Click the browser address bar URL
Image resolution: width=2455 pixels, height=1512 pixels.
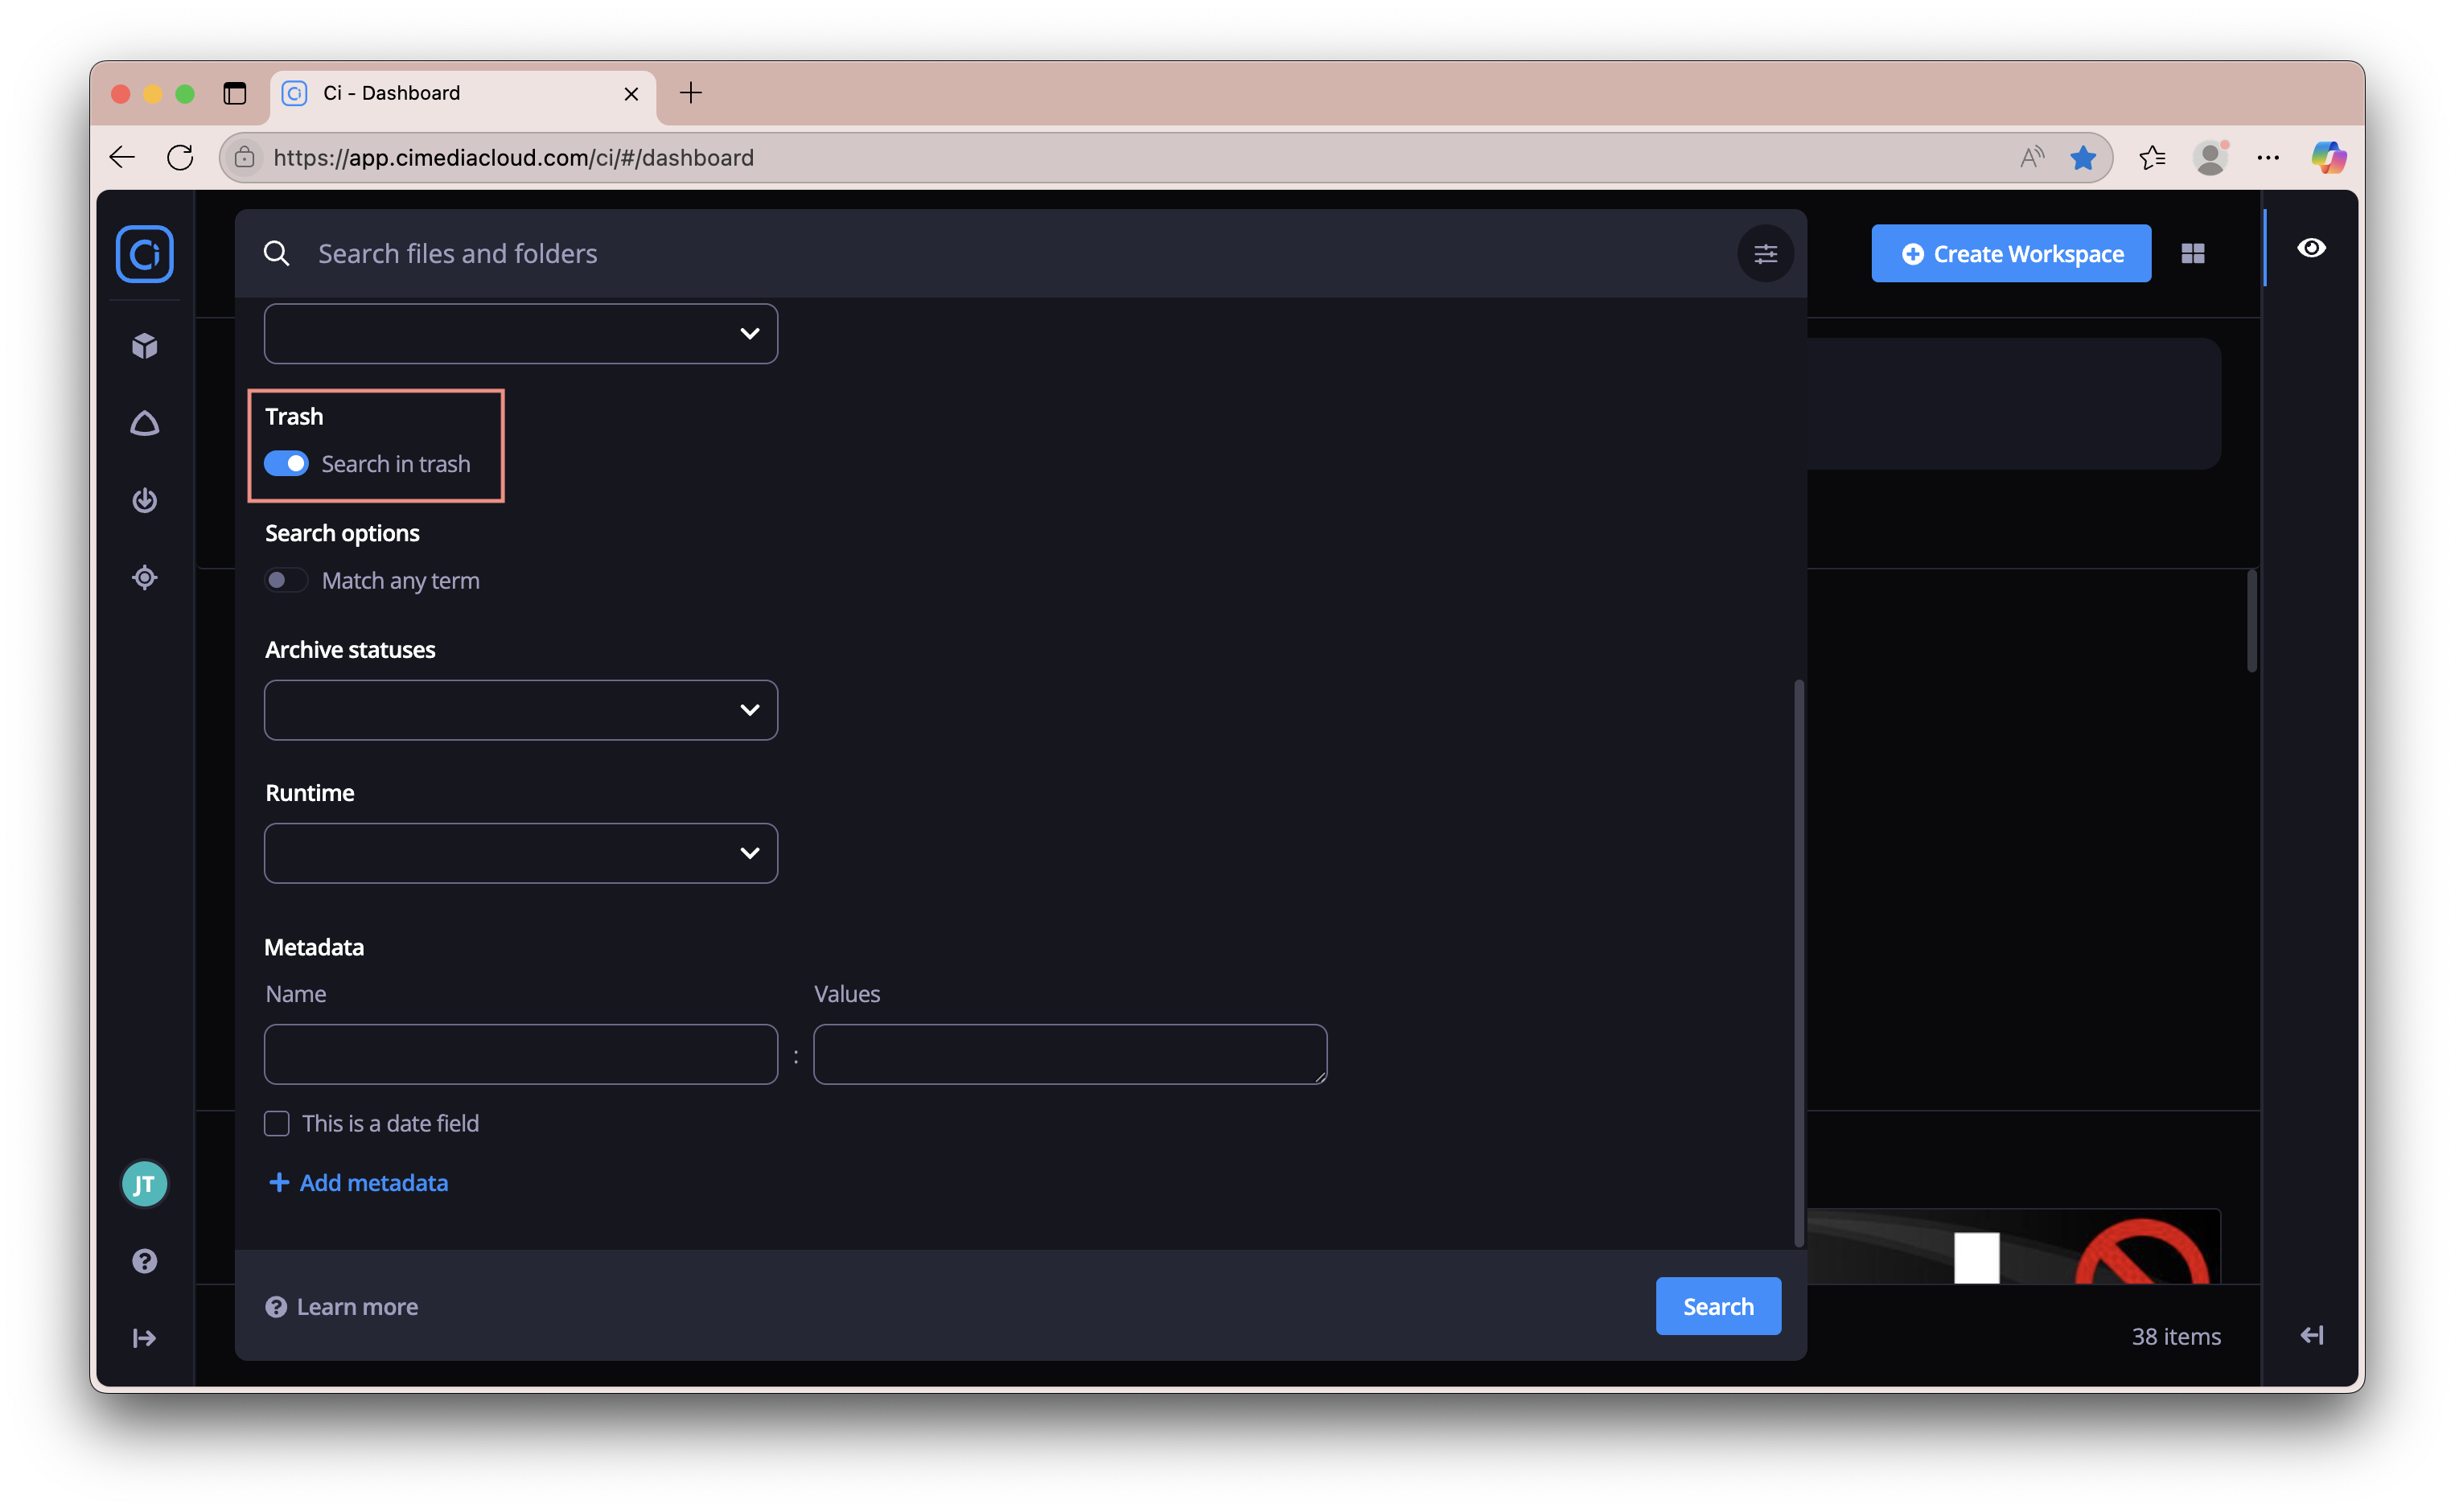(x=514, y=158)
